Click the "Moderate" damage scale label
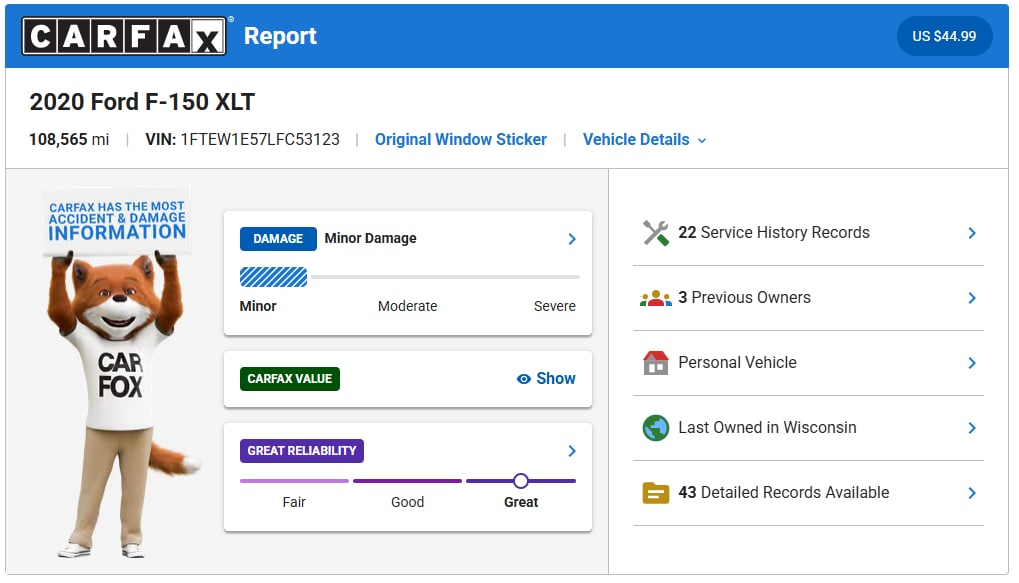The width and height of the screenshot is (1019, 583). pos(407,306)
